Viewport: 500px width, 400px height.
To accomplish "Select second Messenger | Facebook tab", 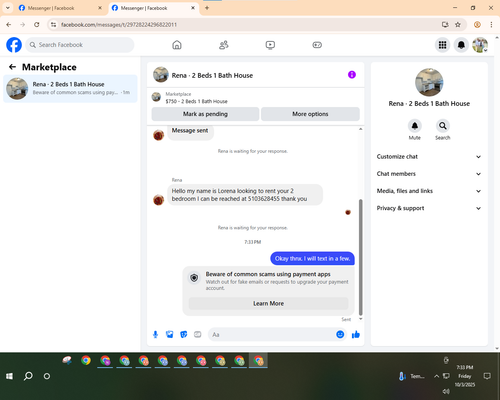I will click(149, 8).
